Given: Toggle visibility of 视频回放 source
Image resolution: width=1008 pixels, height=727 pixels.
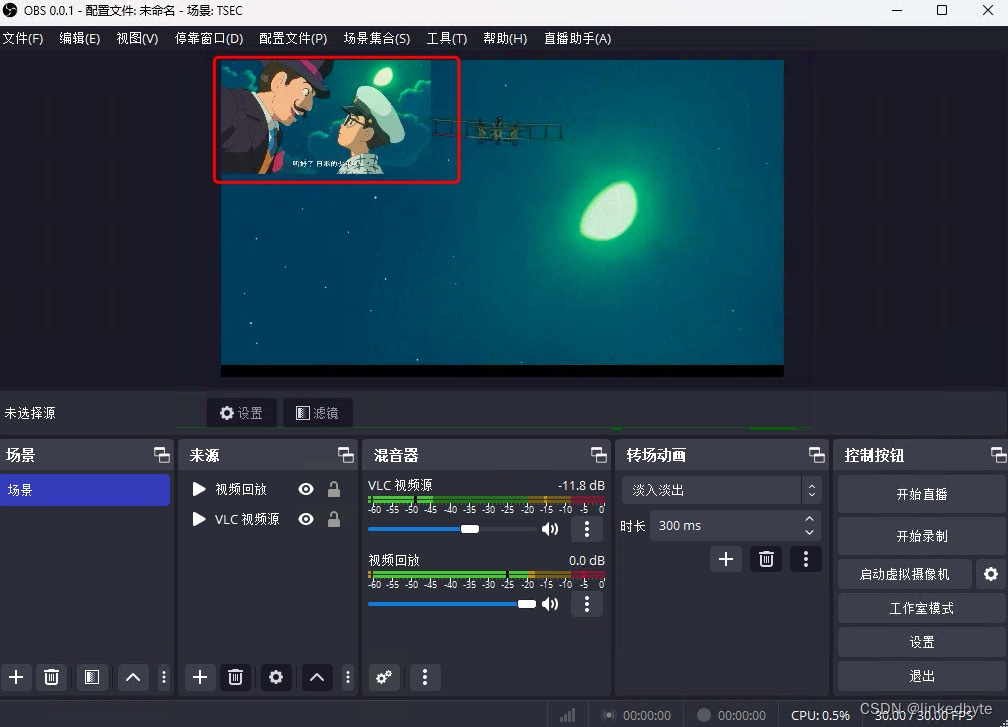Looking at the screenshot, I should point(306,489).
